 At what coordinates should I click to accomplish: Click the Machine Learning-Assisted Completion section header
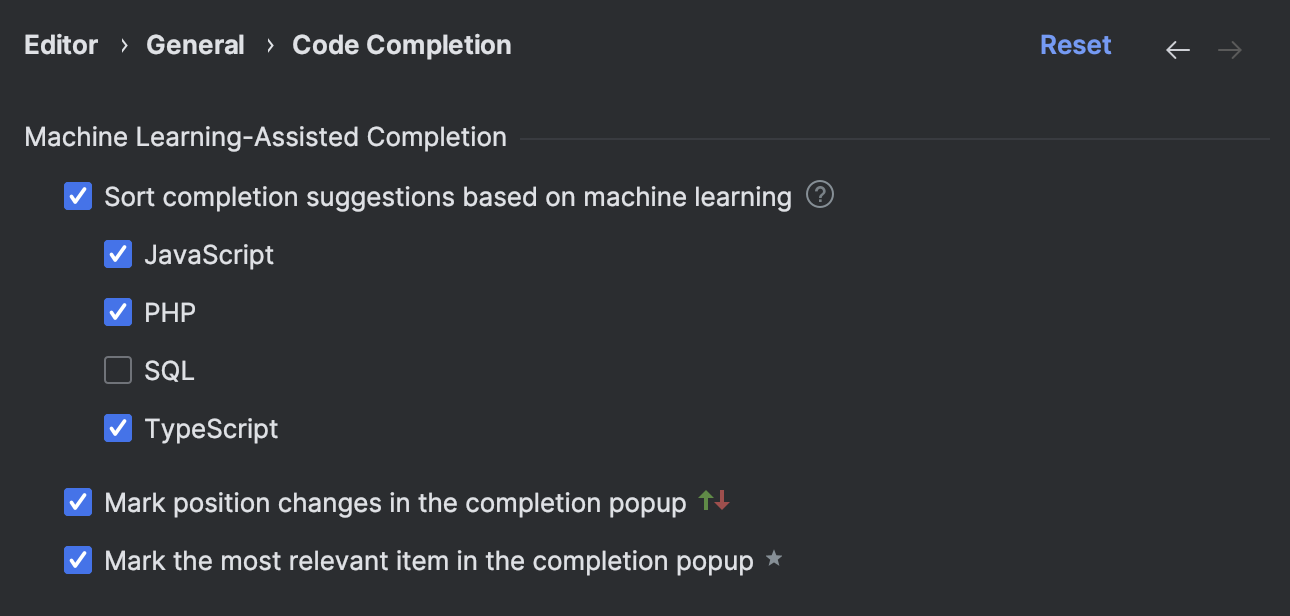(265, 137)
